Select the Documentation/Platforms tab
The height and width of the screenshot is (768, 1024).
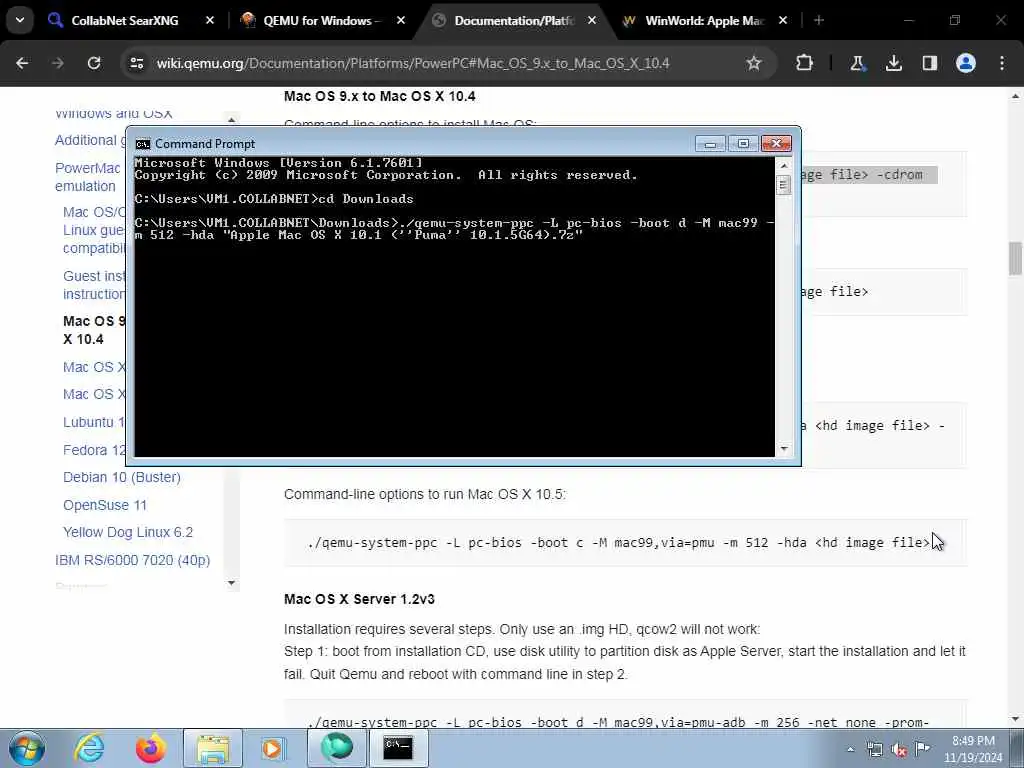514,21
